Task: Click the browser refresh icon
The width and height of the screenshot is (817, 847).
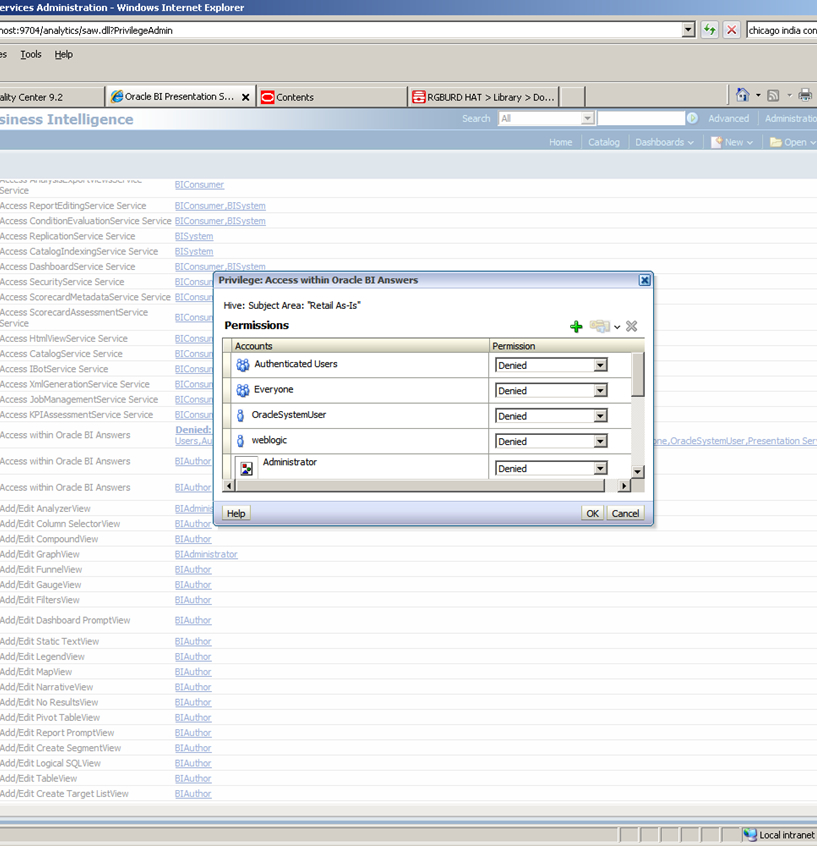Action: (x=709, y=30)
